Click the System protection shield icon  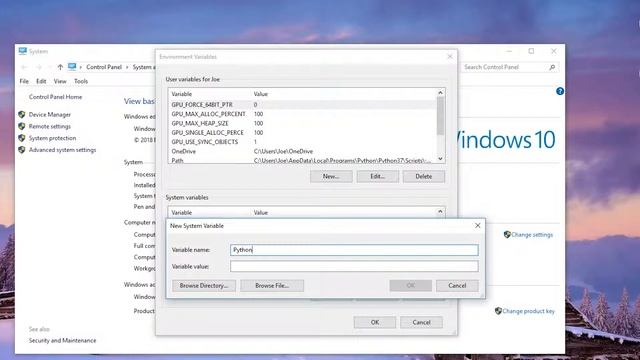[22, 138]
